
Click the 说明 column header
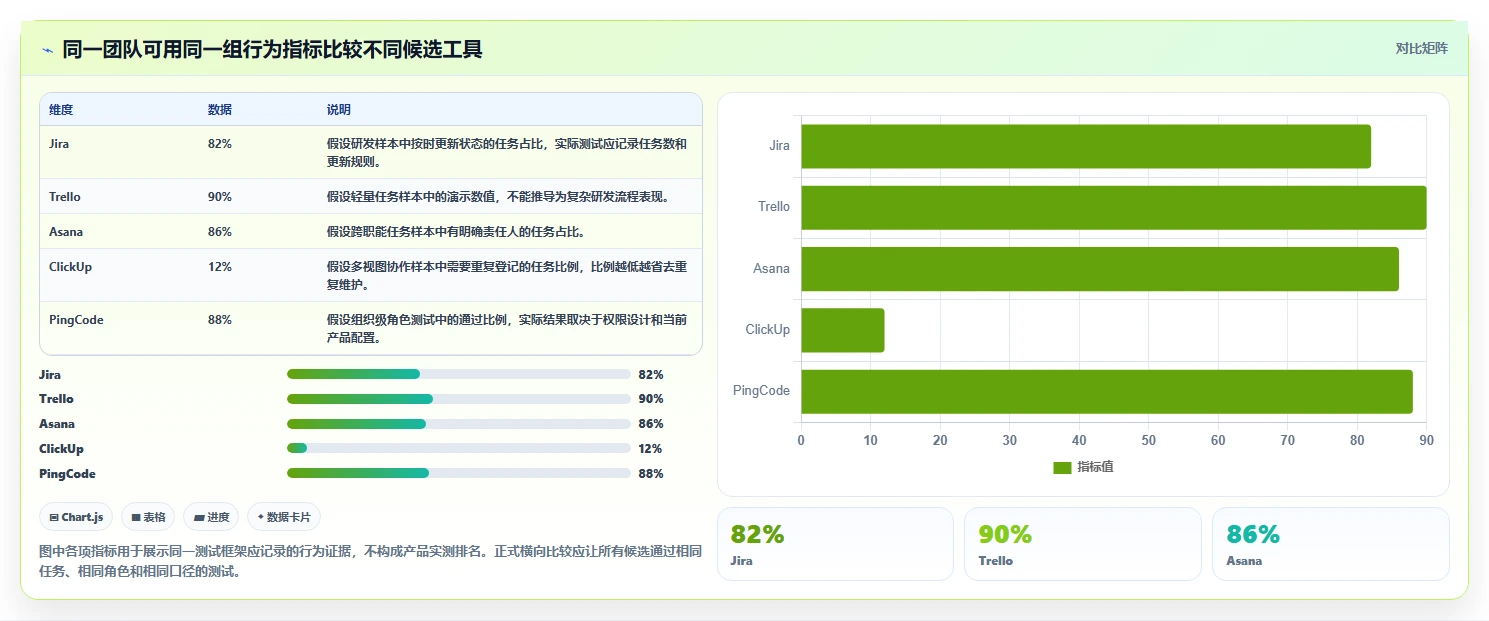tap(339, 110)
